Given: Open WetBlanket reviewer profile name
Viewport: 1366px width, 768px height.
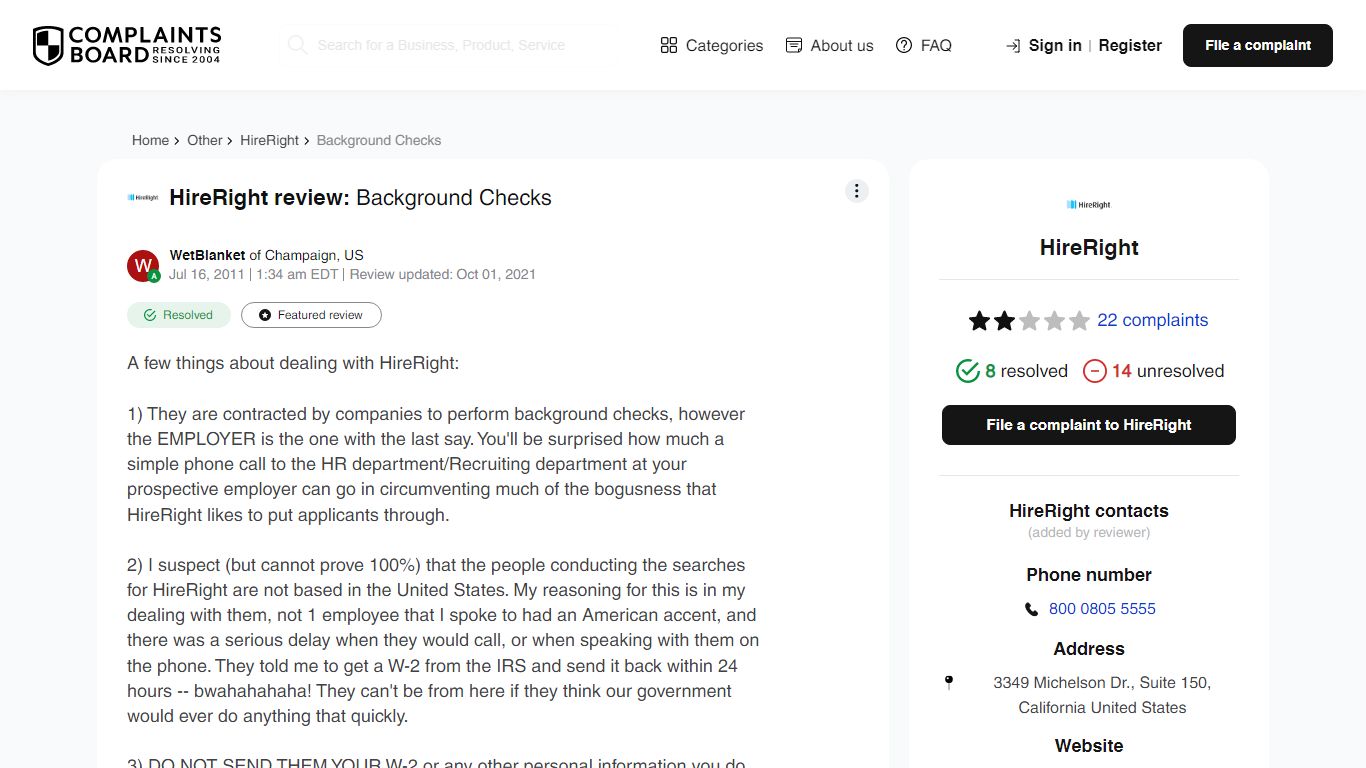Looking at the screenshot, I should coord(207,255).
